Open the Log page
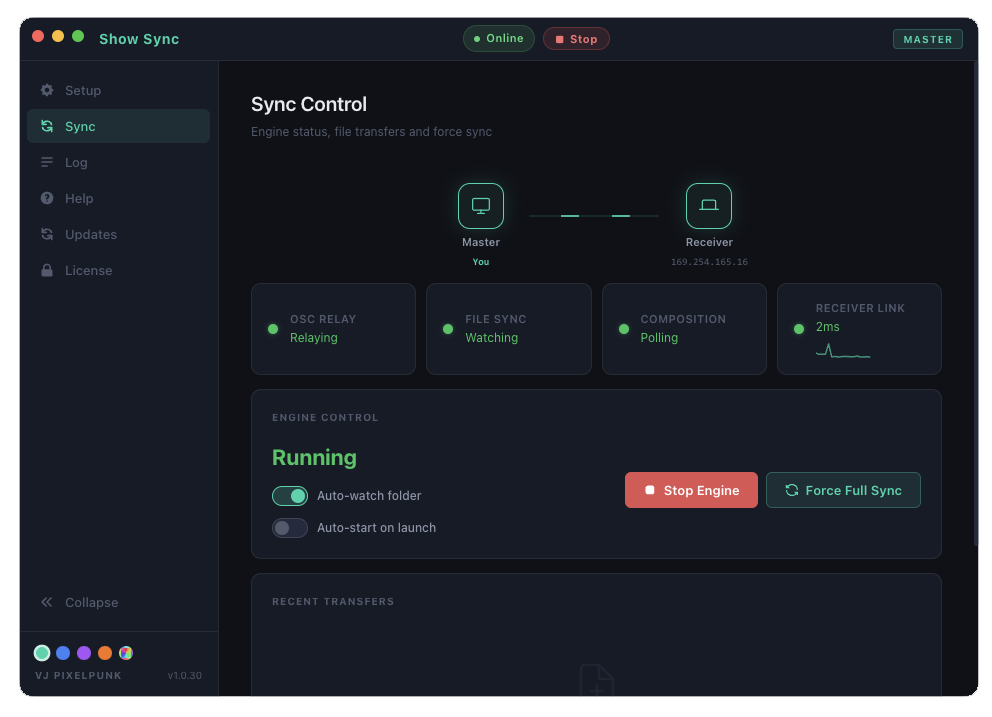 [118, 162]
